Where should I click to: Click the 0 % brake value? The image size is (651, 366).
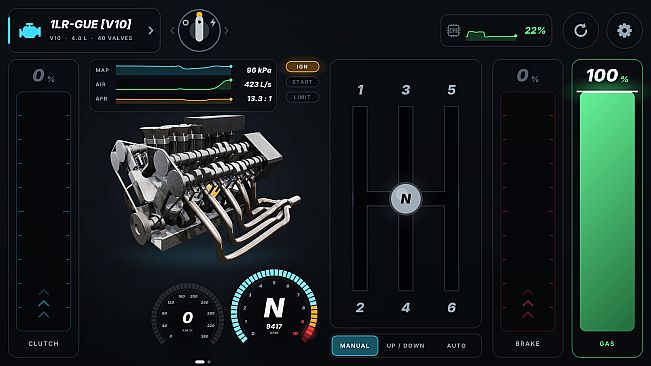tap(528, 76)
